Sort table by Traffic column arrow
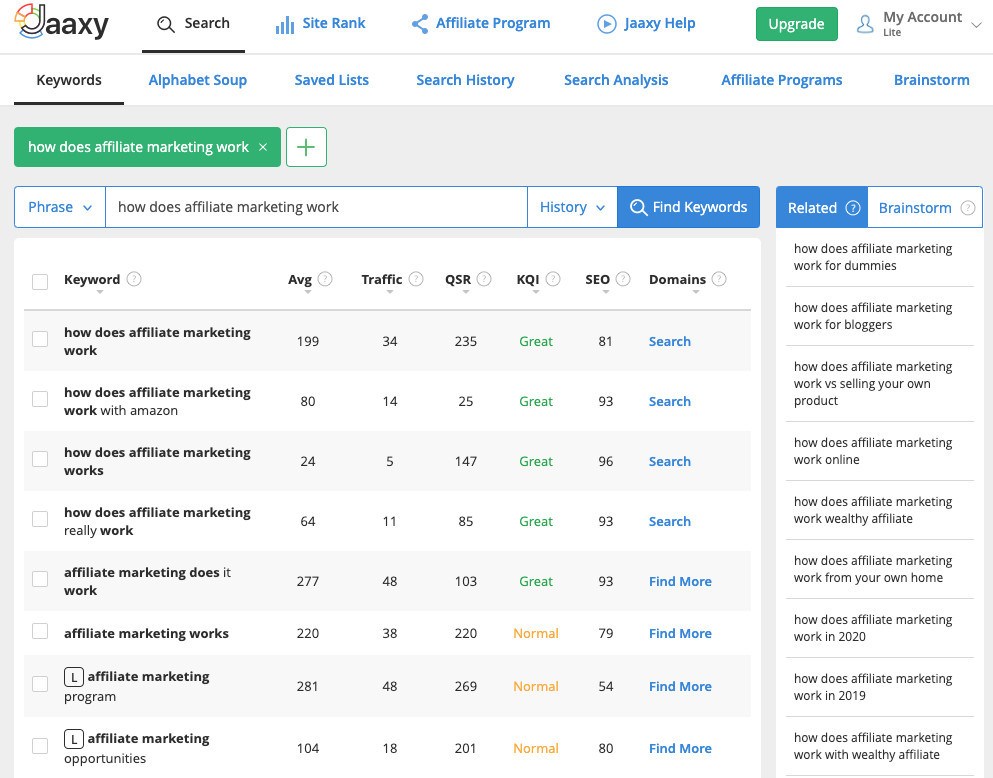Image resolution: width=993 pixels, height=778 pixels. 389,292
